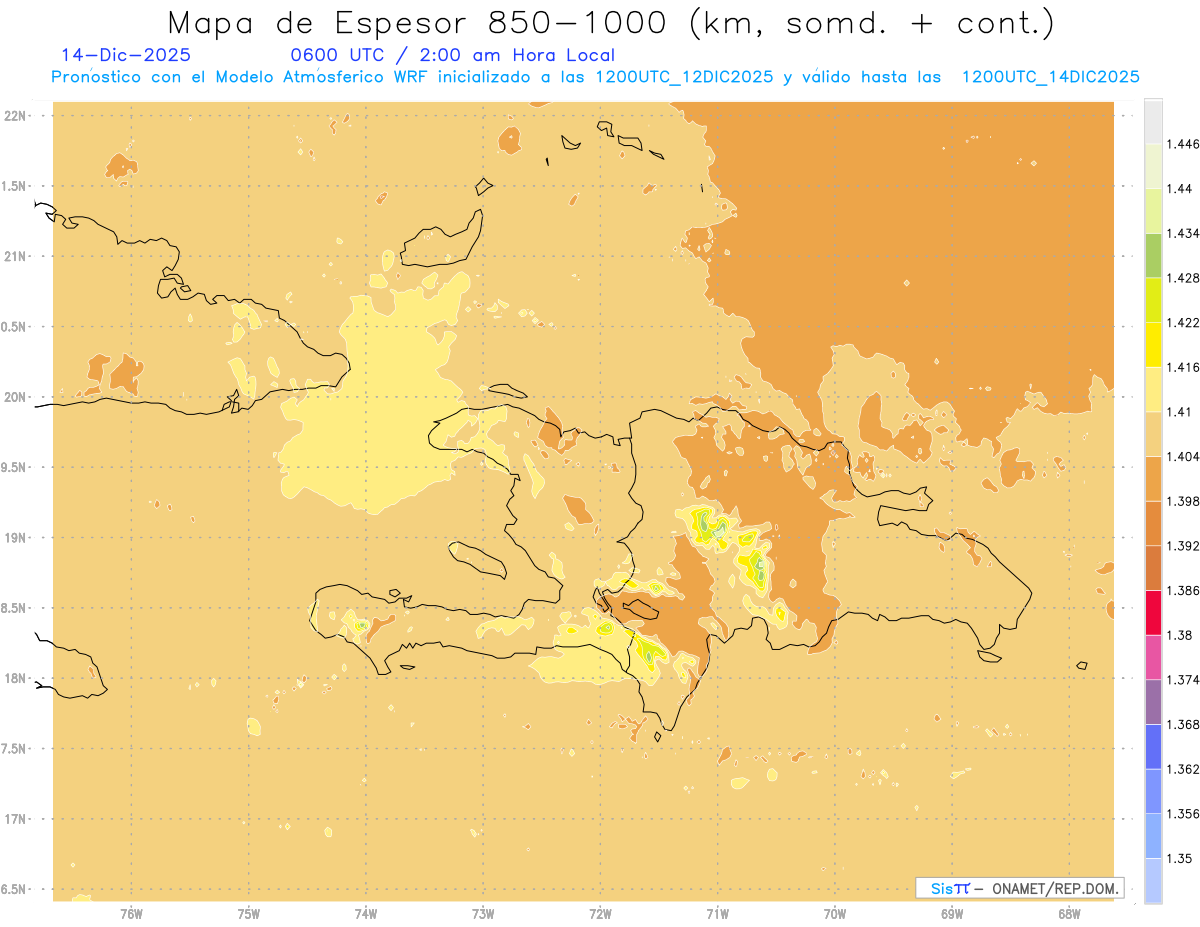Pick the orange swatch between 1.398 and 1.404
1200x927 pixels.
1153,478
